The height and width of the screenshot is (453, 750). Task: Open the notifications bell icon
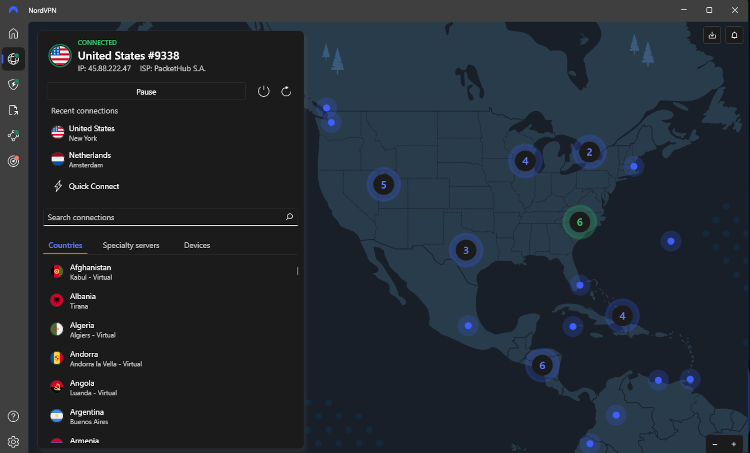pyautogui.click(x=734, y=35)
